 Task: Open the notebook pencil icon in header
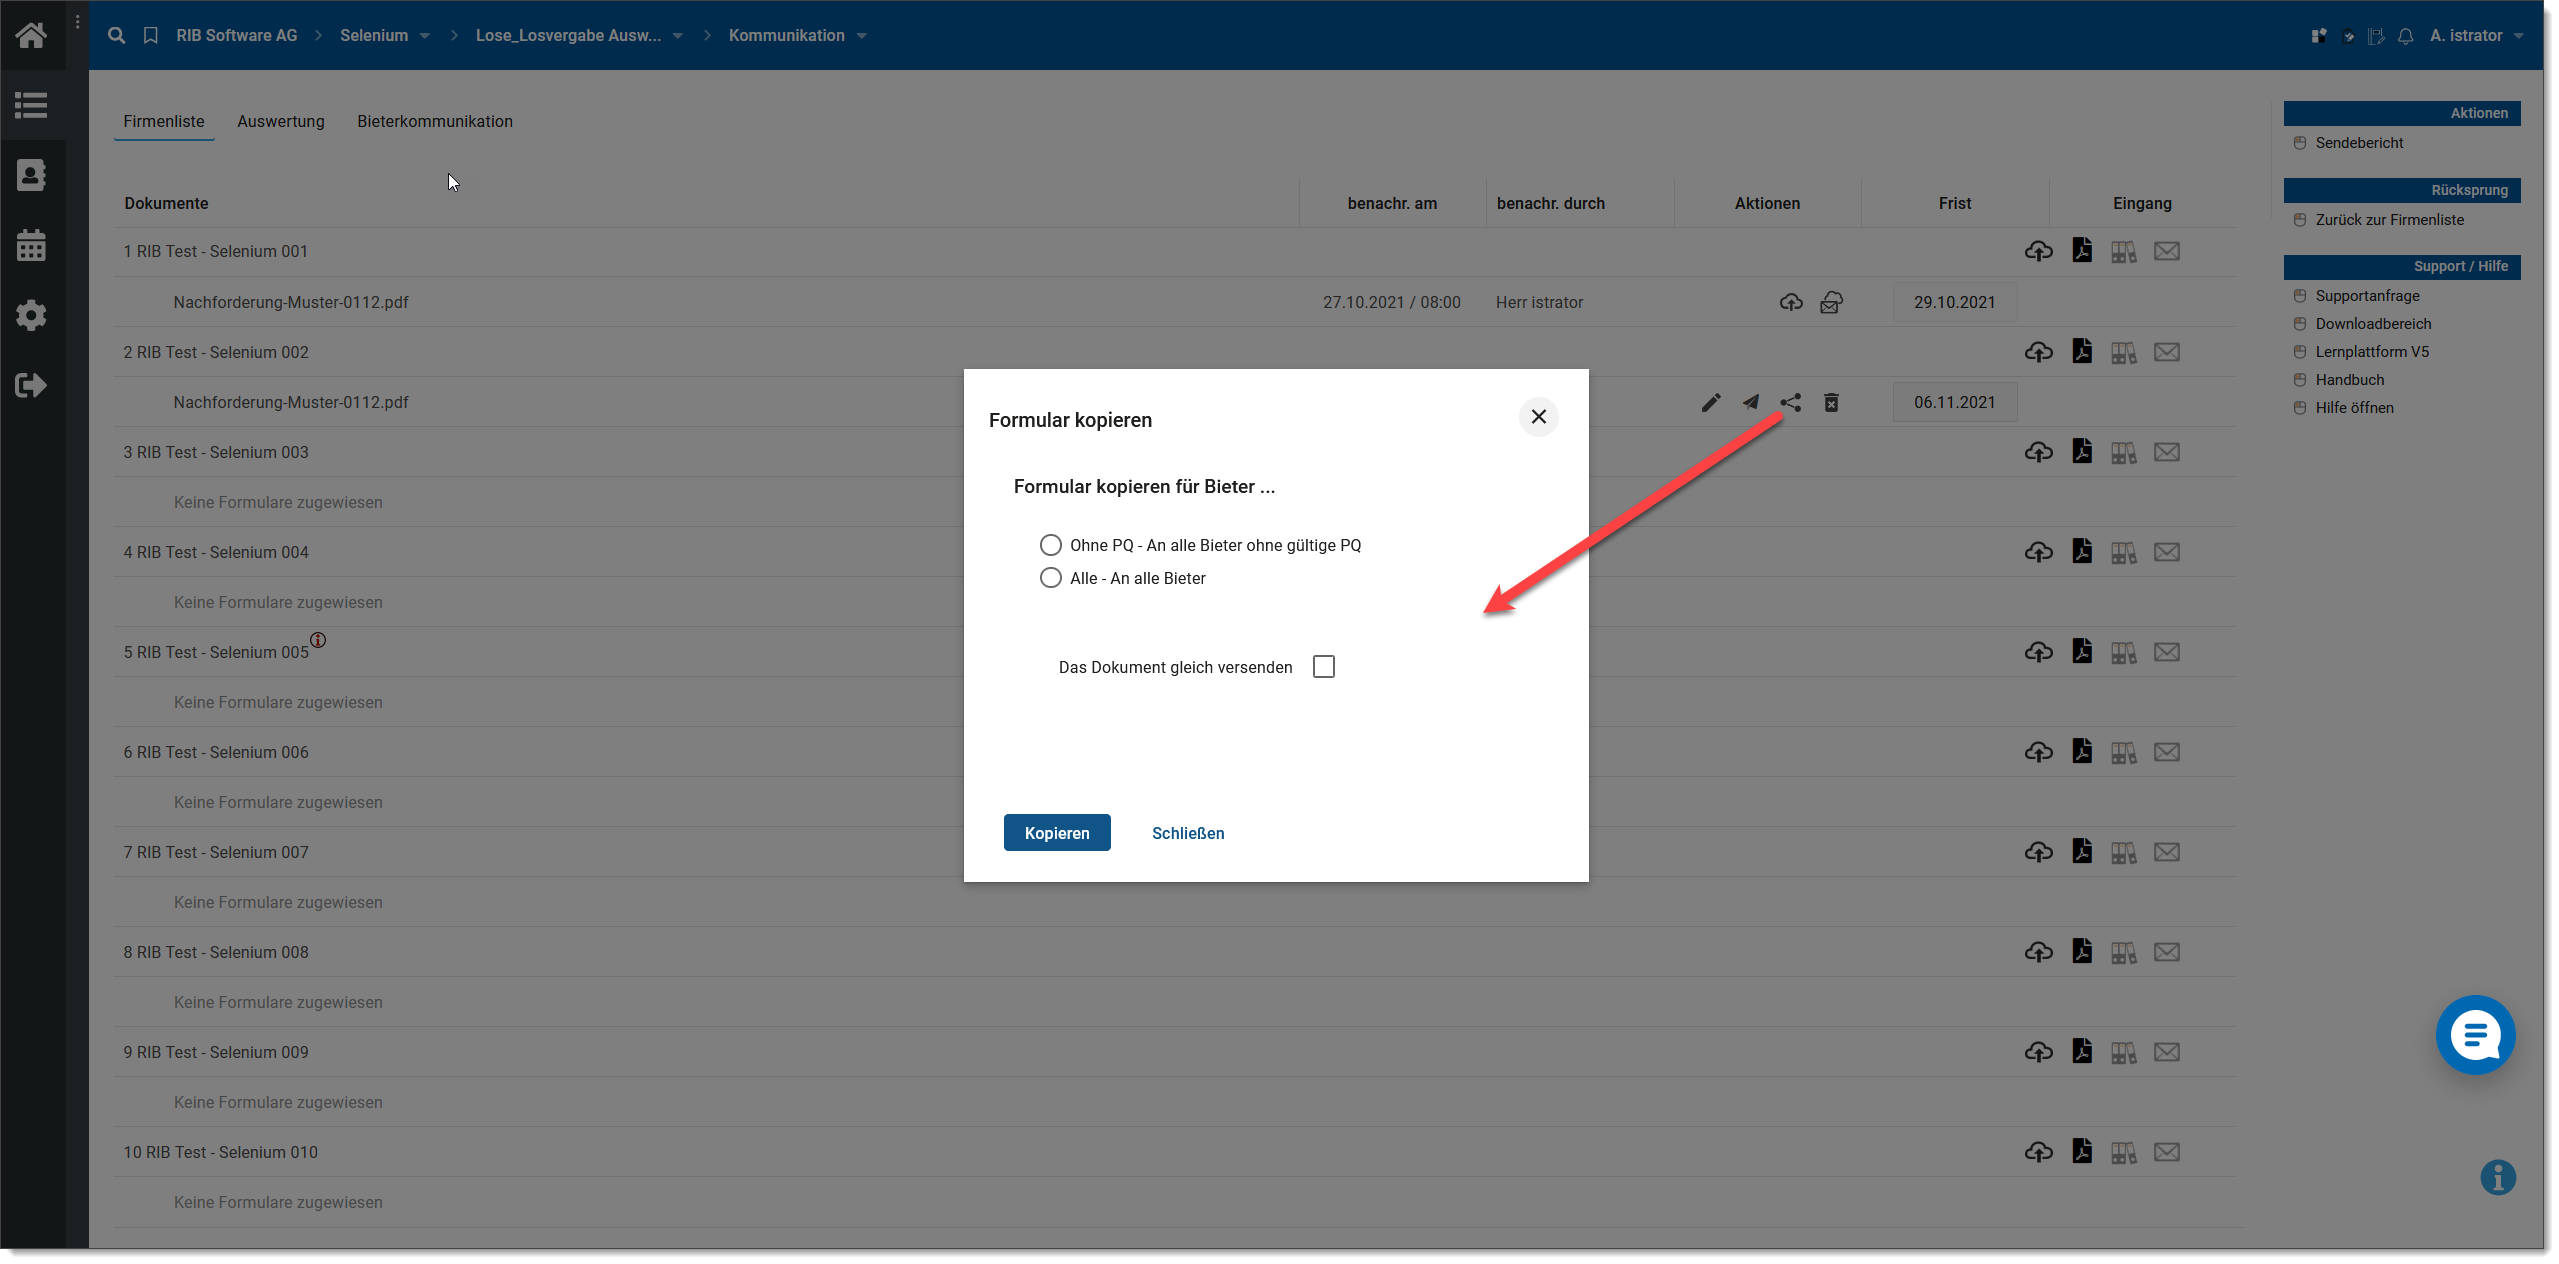pos(2376,36)
